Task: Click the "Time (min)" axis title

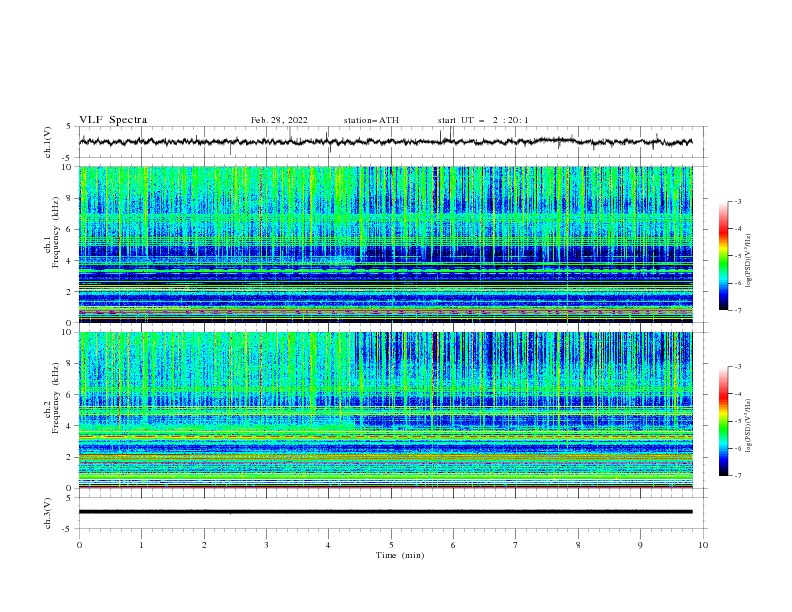Action: [400, 555]
